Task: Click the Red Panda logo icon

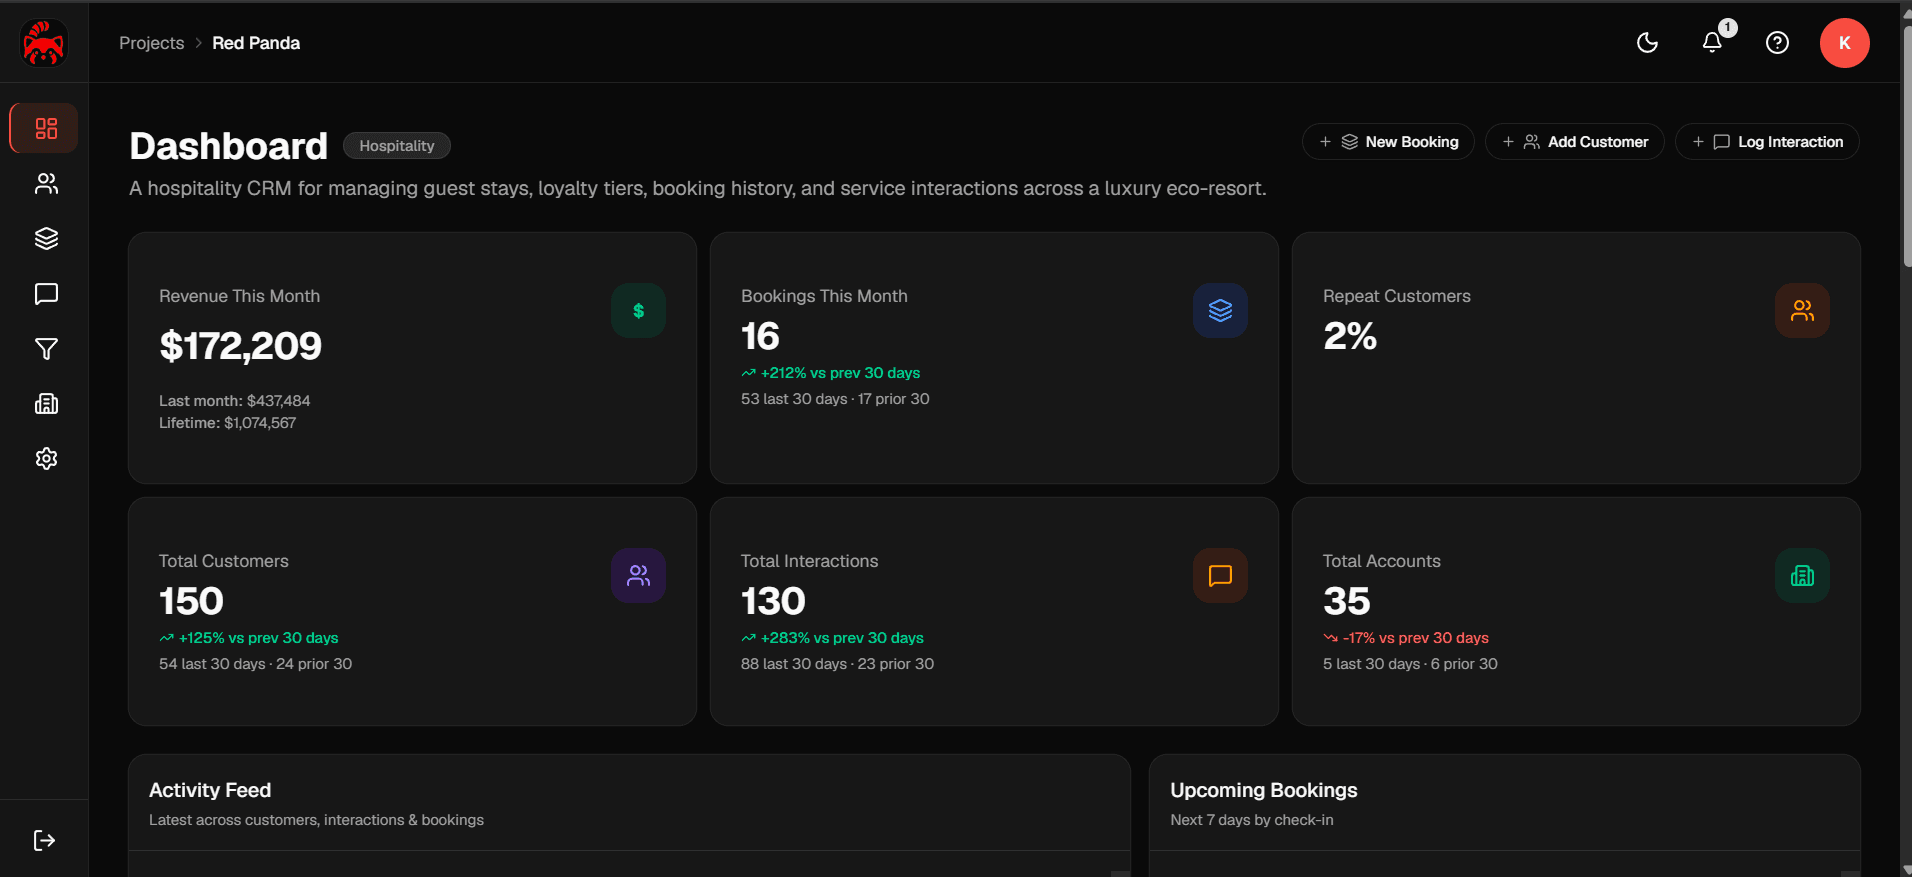Action: pos(44,43)
